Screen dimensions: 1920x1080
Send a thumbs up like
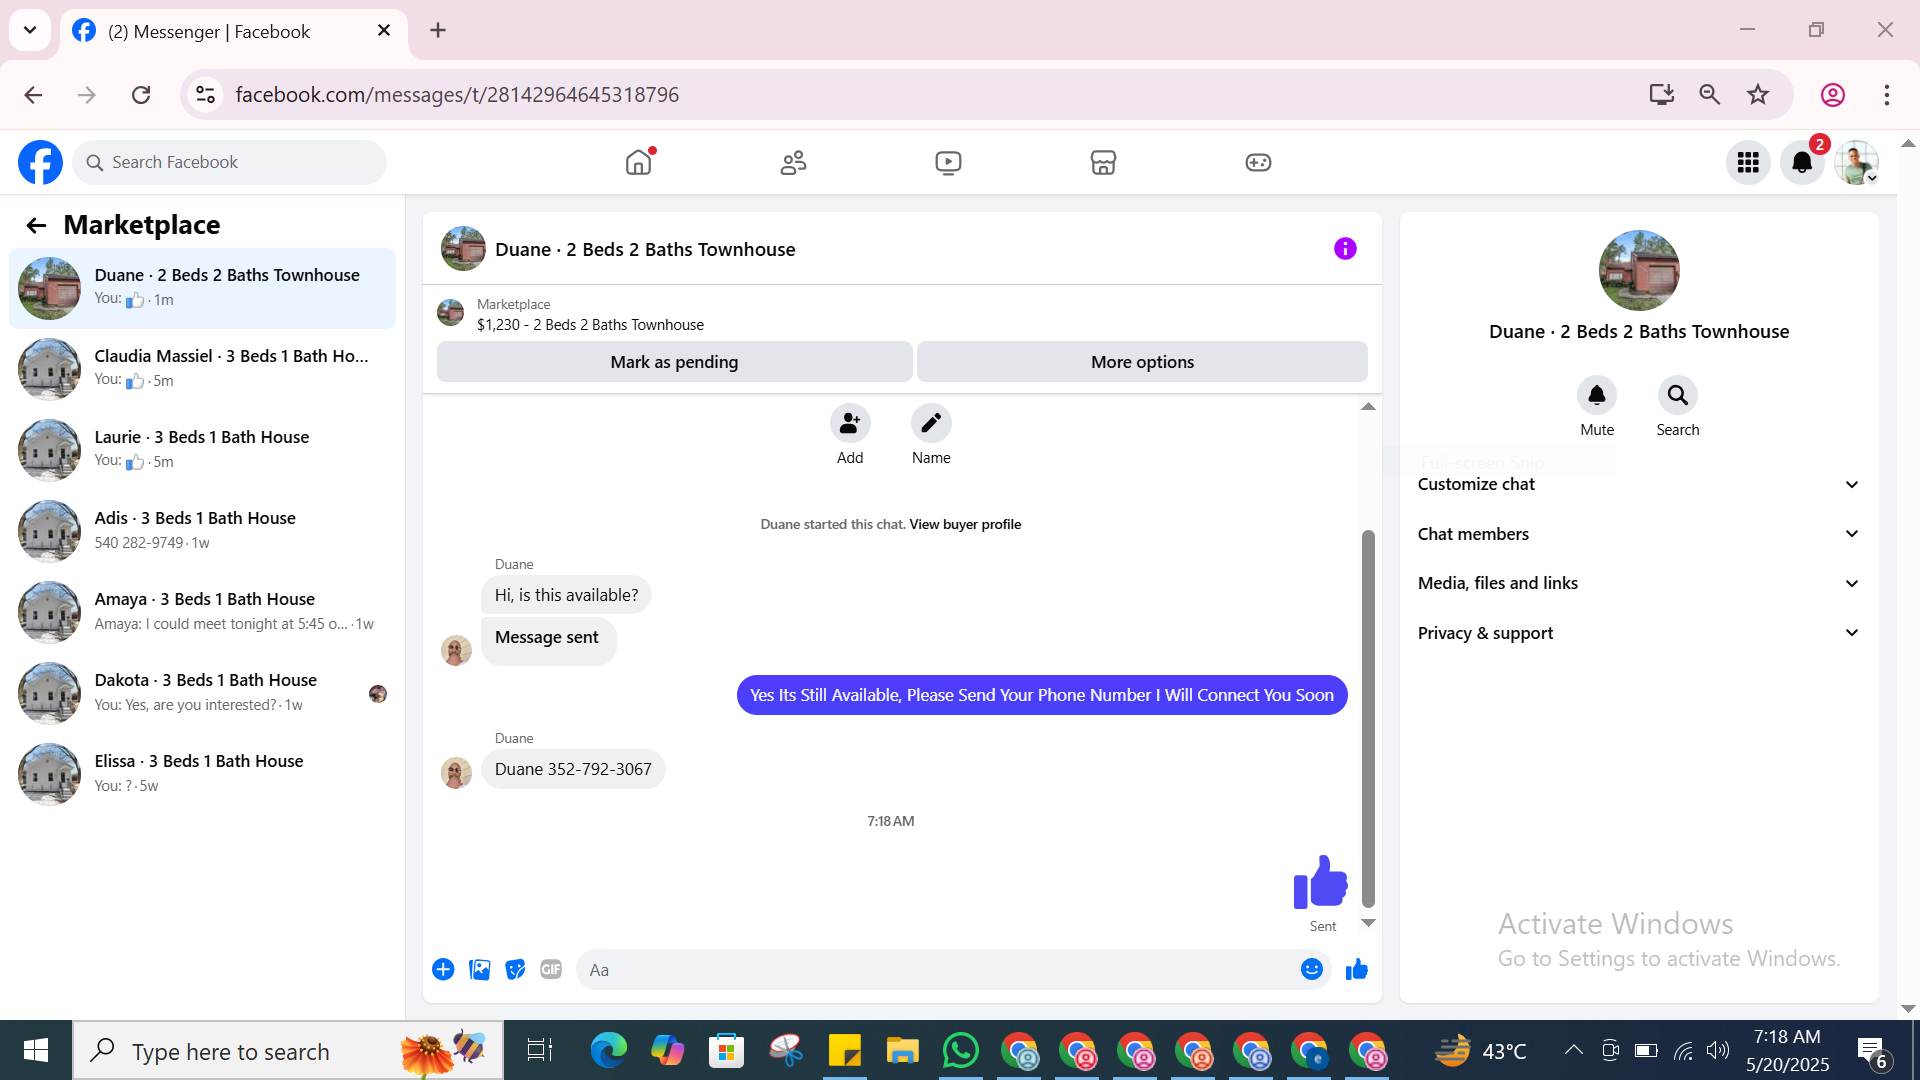point(1356,969)
